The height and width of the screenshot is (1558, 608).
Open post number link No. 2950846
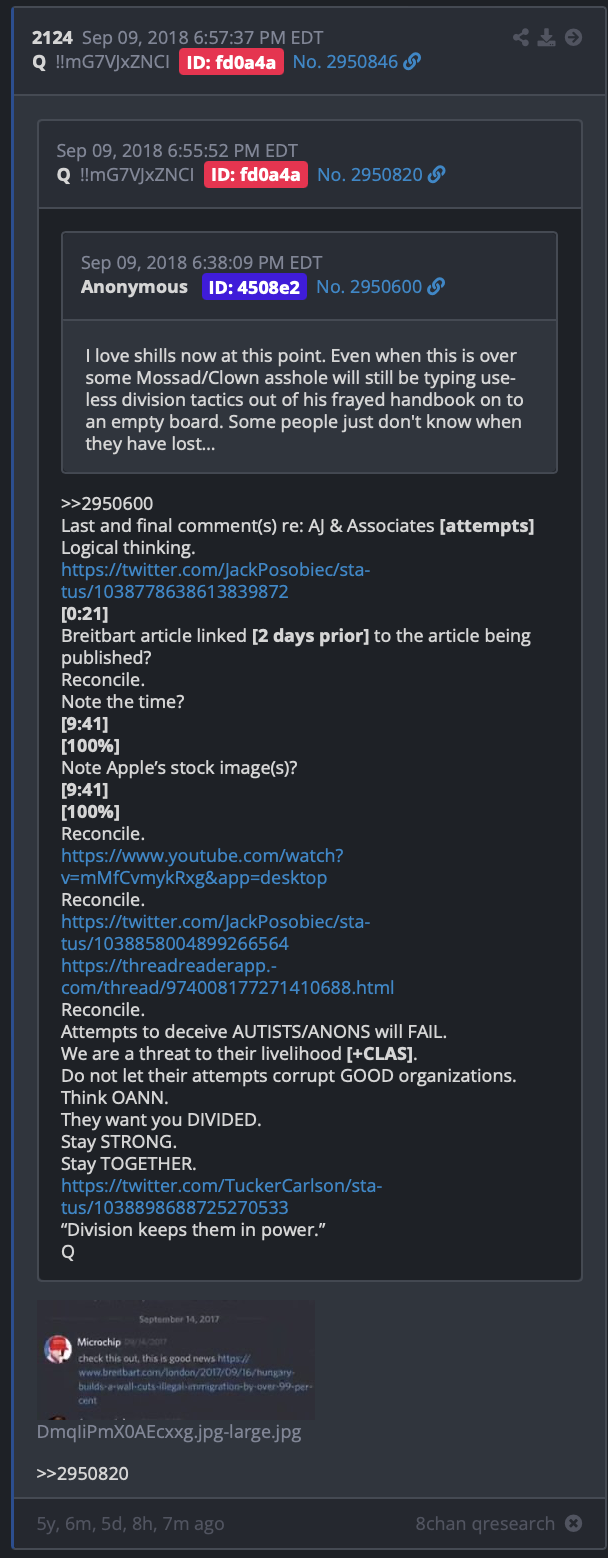(x=345, y=62)
